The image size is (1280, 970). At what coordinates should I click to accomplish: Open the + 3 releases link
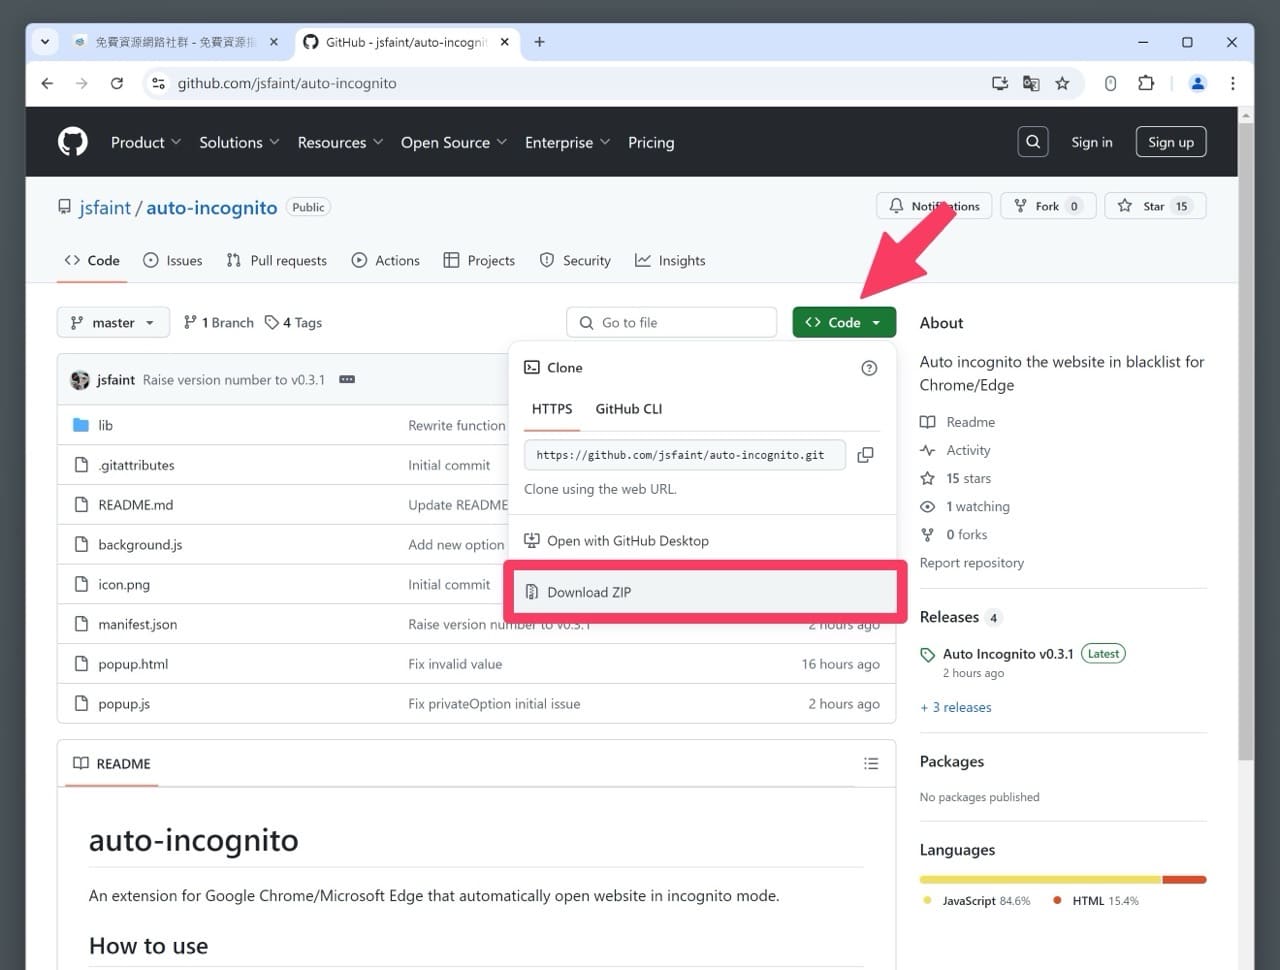tap(956, 707)
